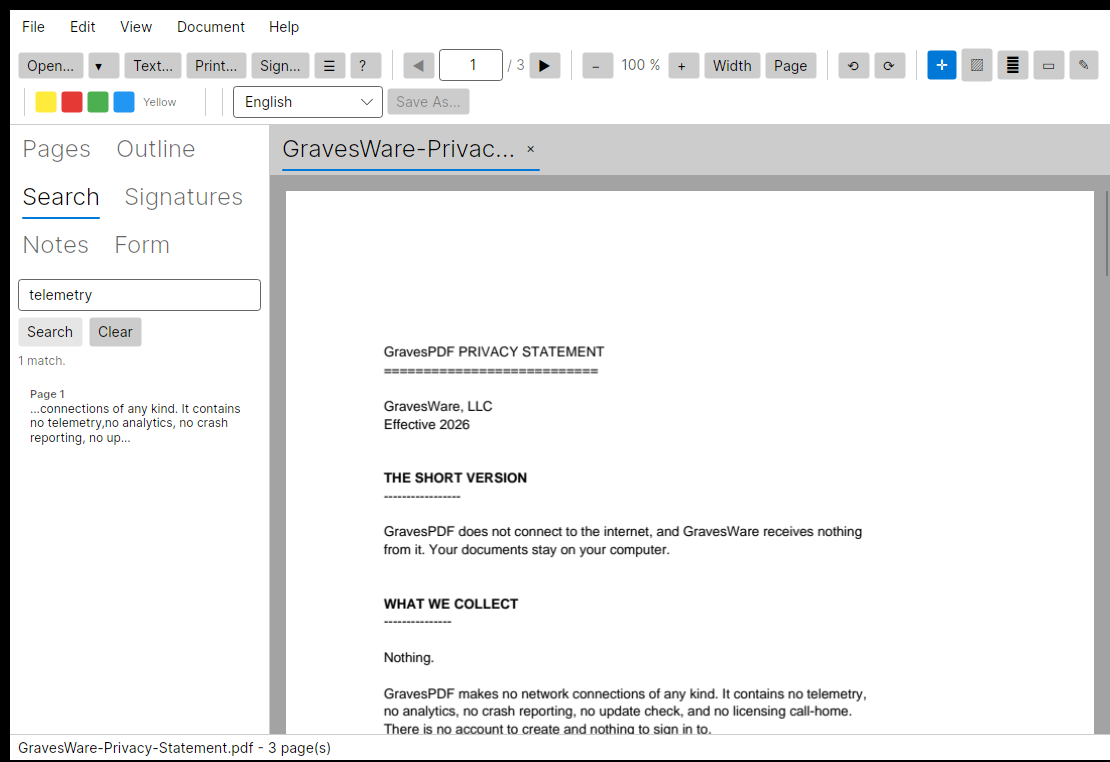The width and height of the screenshot is (1110, 762).
Task: Go to the next page with the right arrow
Action: (x=544, y=66)
